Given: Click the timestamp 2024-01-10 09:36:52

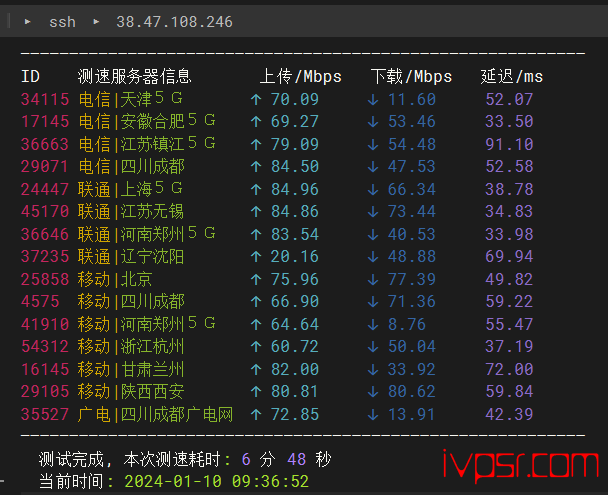Looking at the screenshot, I should (x=215, y=481).
